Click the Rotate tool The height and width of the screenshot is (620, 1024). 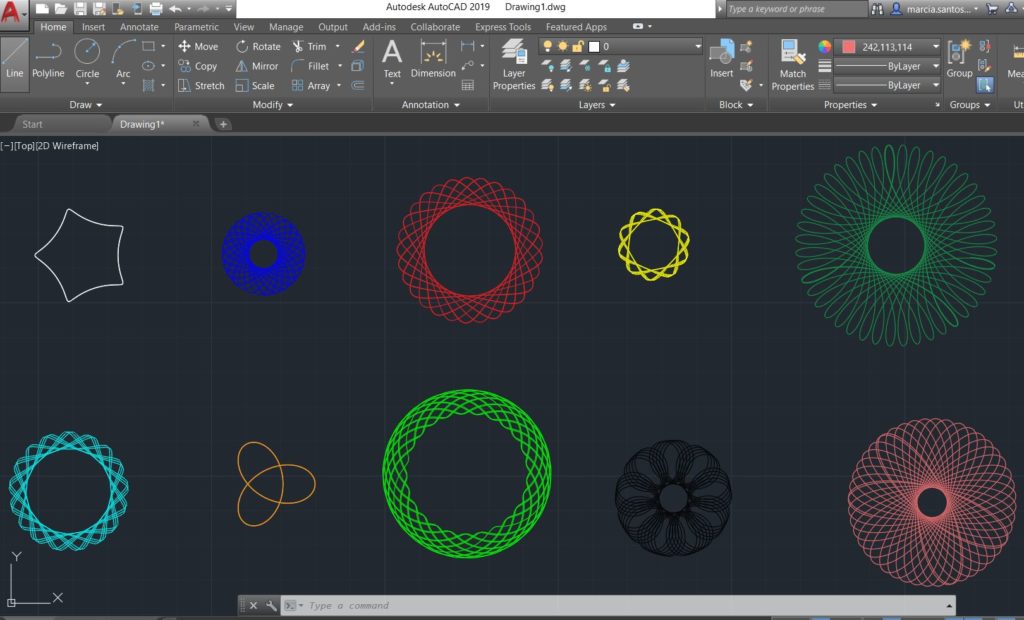tap(259, 46)
